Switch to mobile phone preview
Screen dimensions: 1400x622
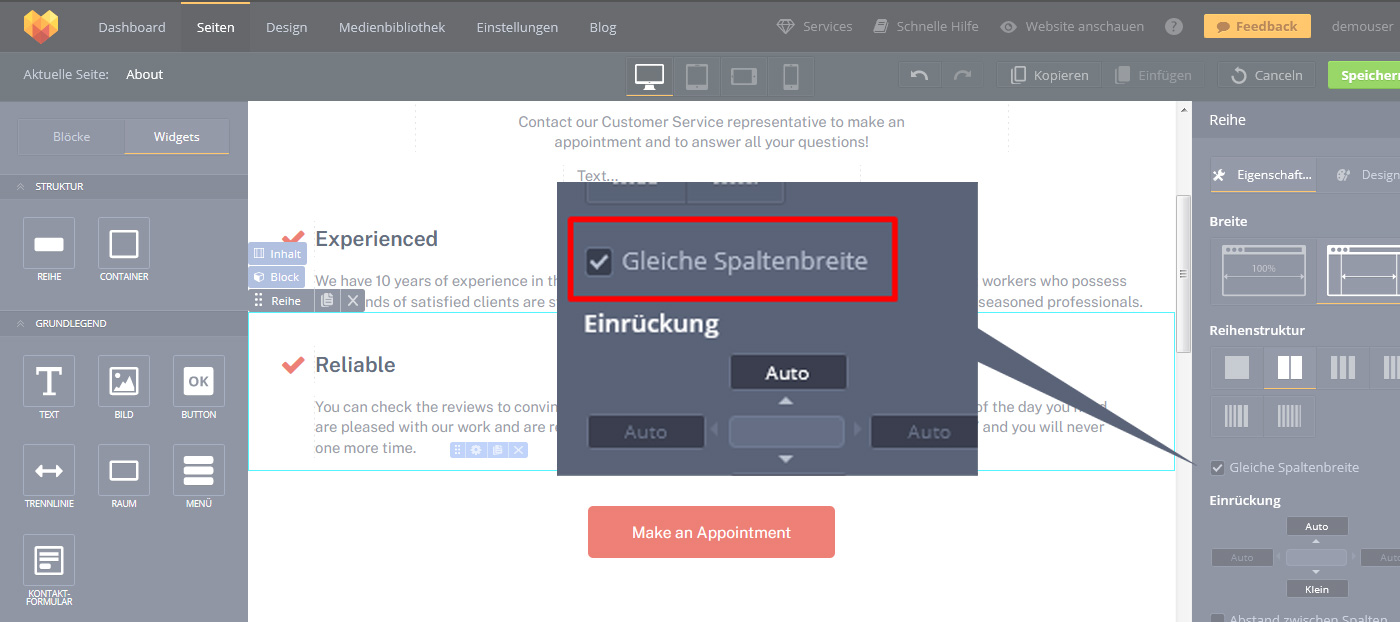(790, 76)
